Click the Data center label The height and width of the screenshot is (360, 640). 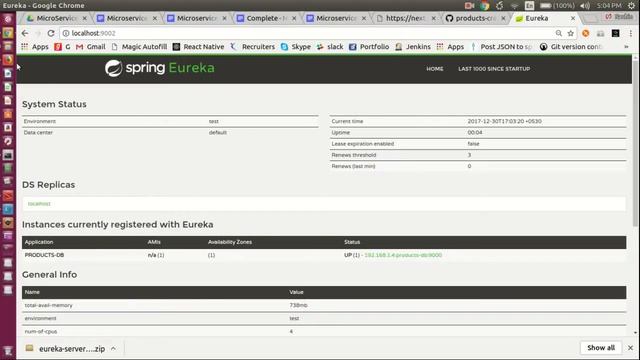click(38, 133)
